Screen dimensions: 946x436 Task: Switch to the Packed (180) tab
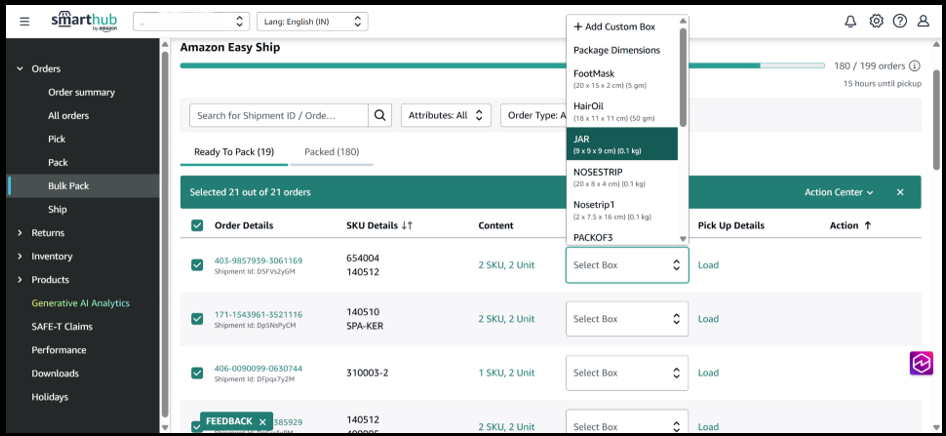click(332, 152)
